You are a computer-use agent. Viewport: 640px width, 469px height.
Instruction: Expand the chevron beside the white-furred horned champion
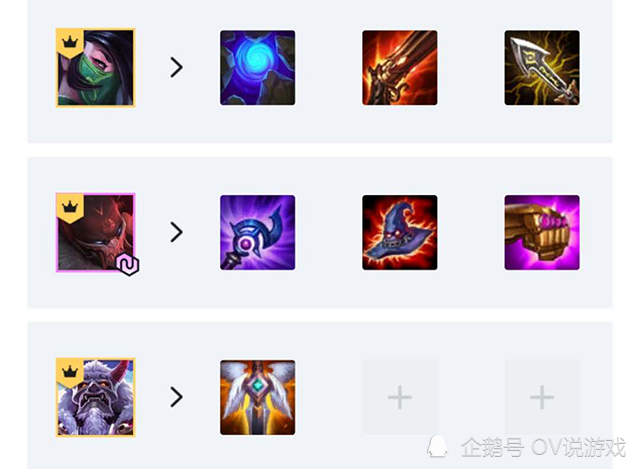[176, 397]
